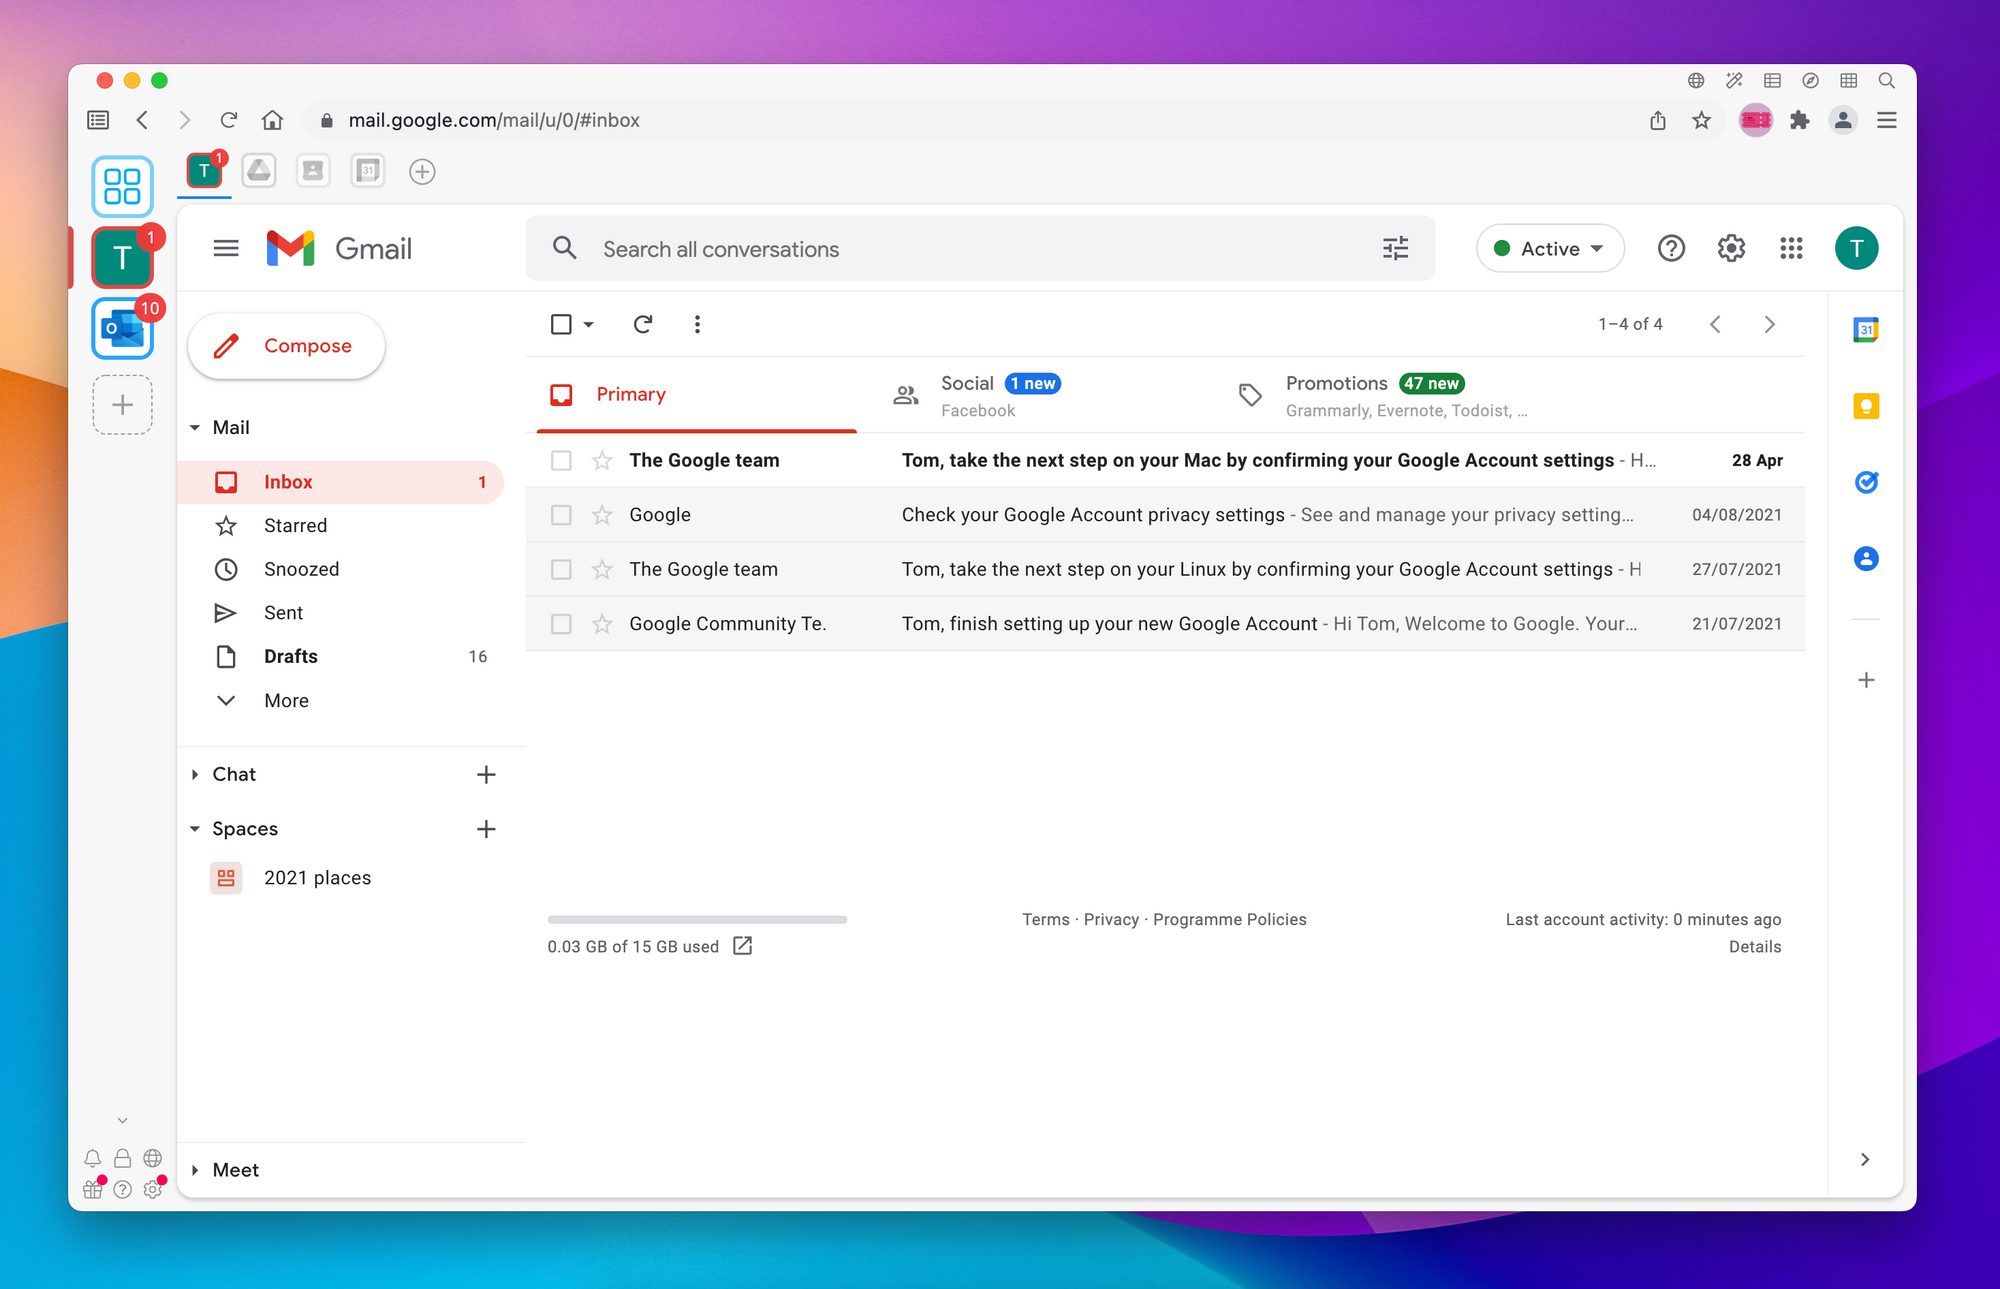Image resolution: width=2000 pixels, height=1289 pixels.
Task: Select checkbox for Google email row
Action: click(561, 515)
